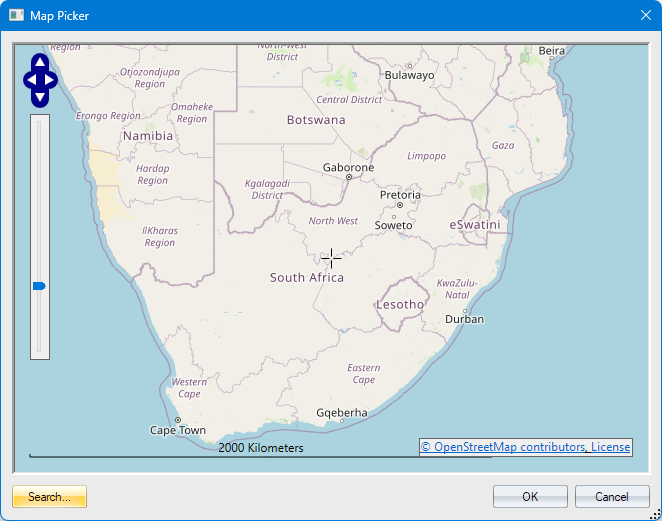
Task: Click the pan down arrow
Action: [x=40, y=98]
